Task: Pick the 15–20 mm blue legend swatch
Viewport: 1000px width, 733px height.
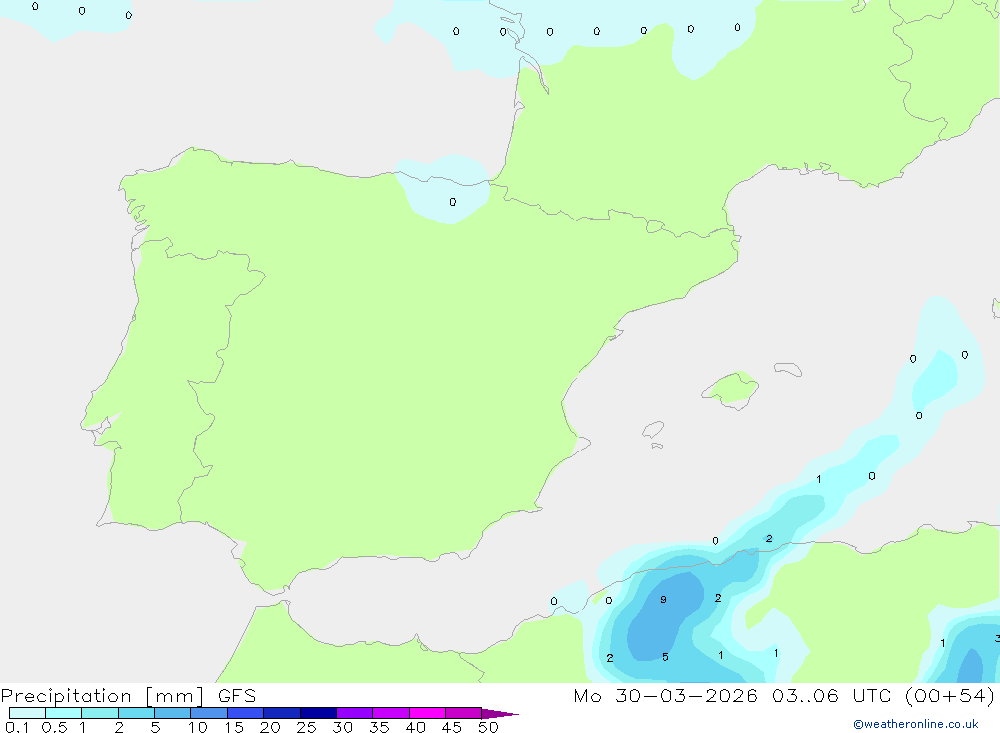Action: point(246,713)
